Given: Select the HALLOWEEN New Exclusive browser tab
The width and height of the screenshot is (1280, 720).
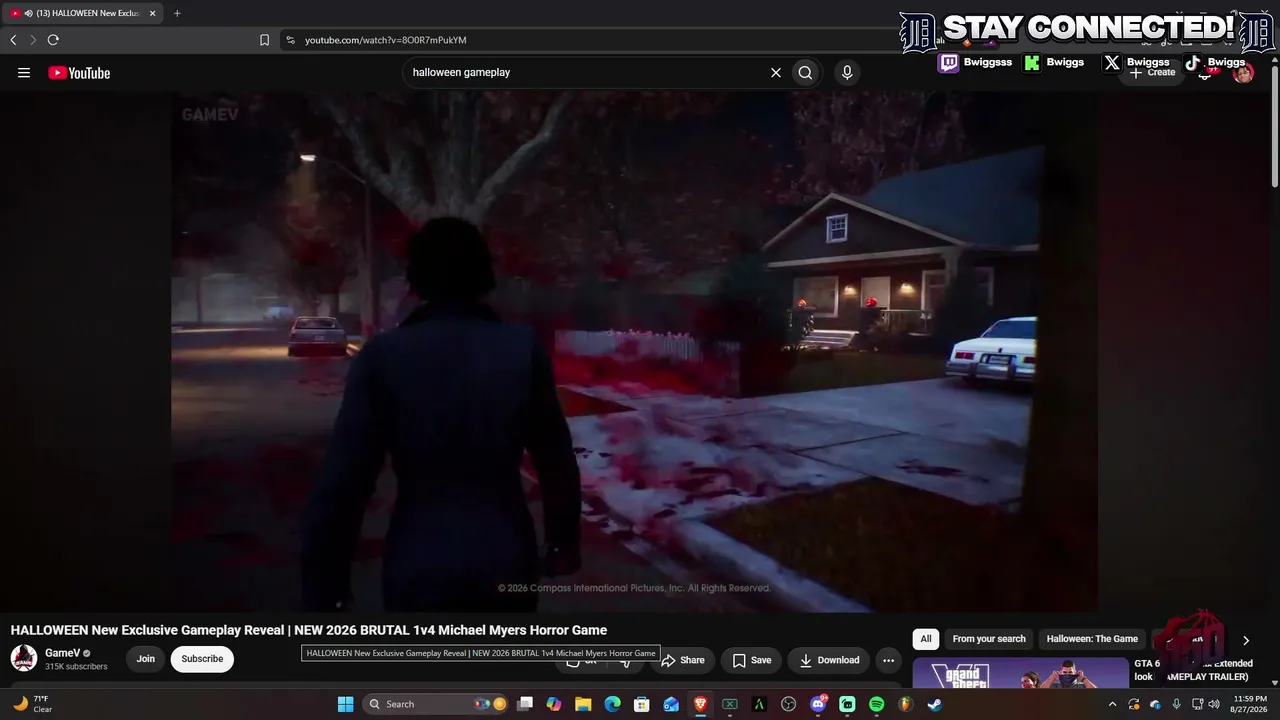Looking at the screenshot, I should click(x=82, y=13).
